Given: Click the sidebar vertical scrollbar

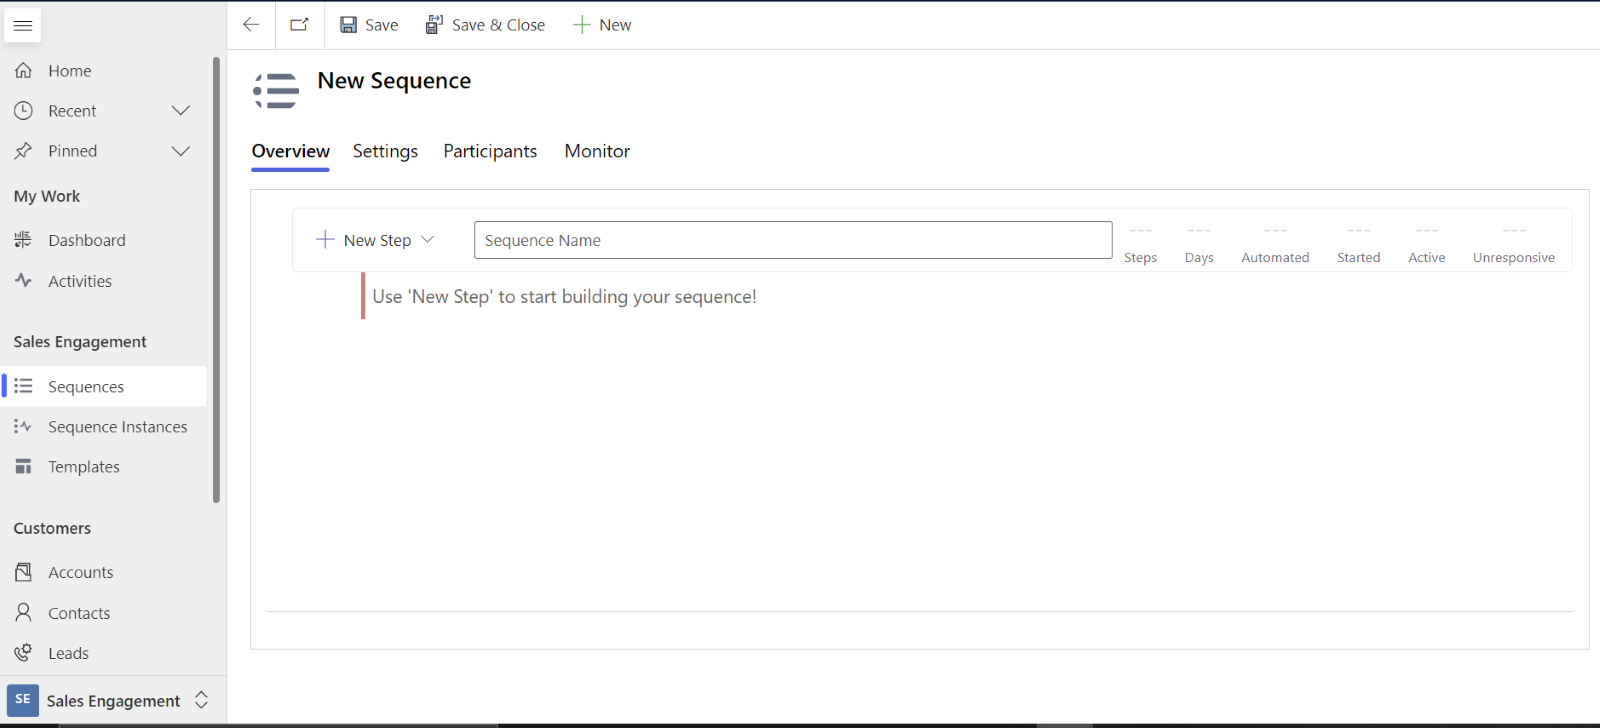Looking at the screenshot, I should 216,280.
